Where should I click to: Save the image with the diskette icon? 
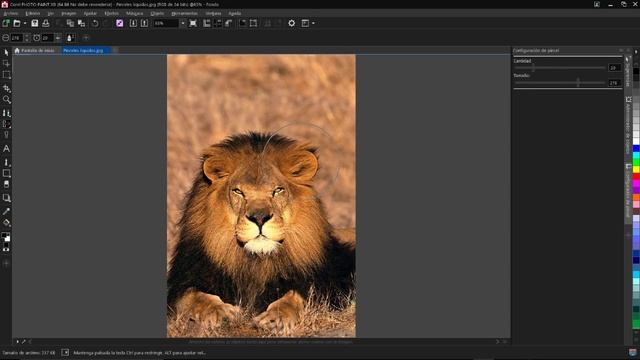click(x=35, y=23)
